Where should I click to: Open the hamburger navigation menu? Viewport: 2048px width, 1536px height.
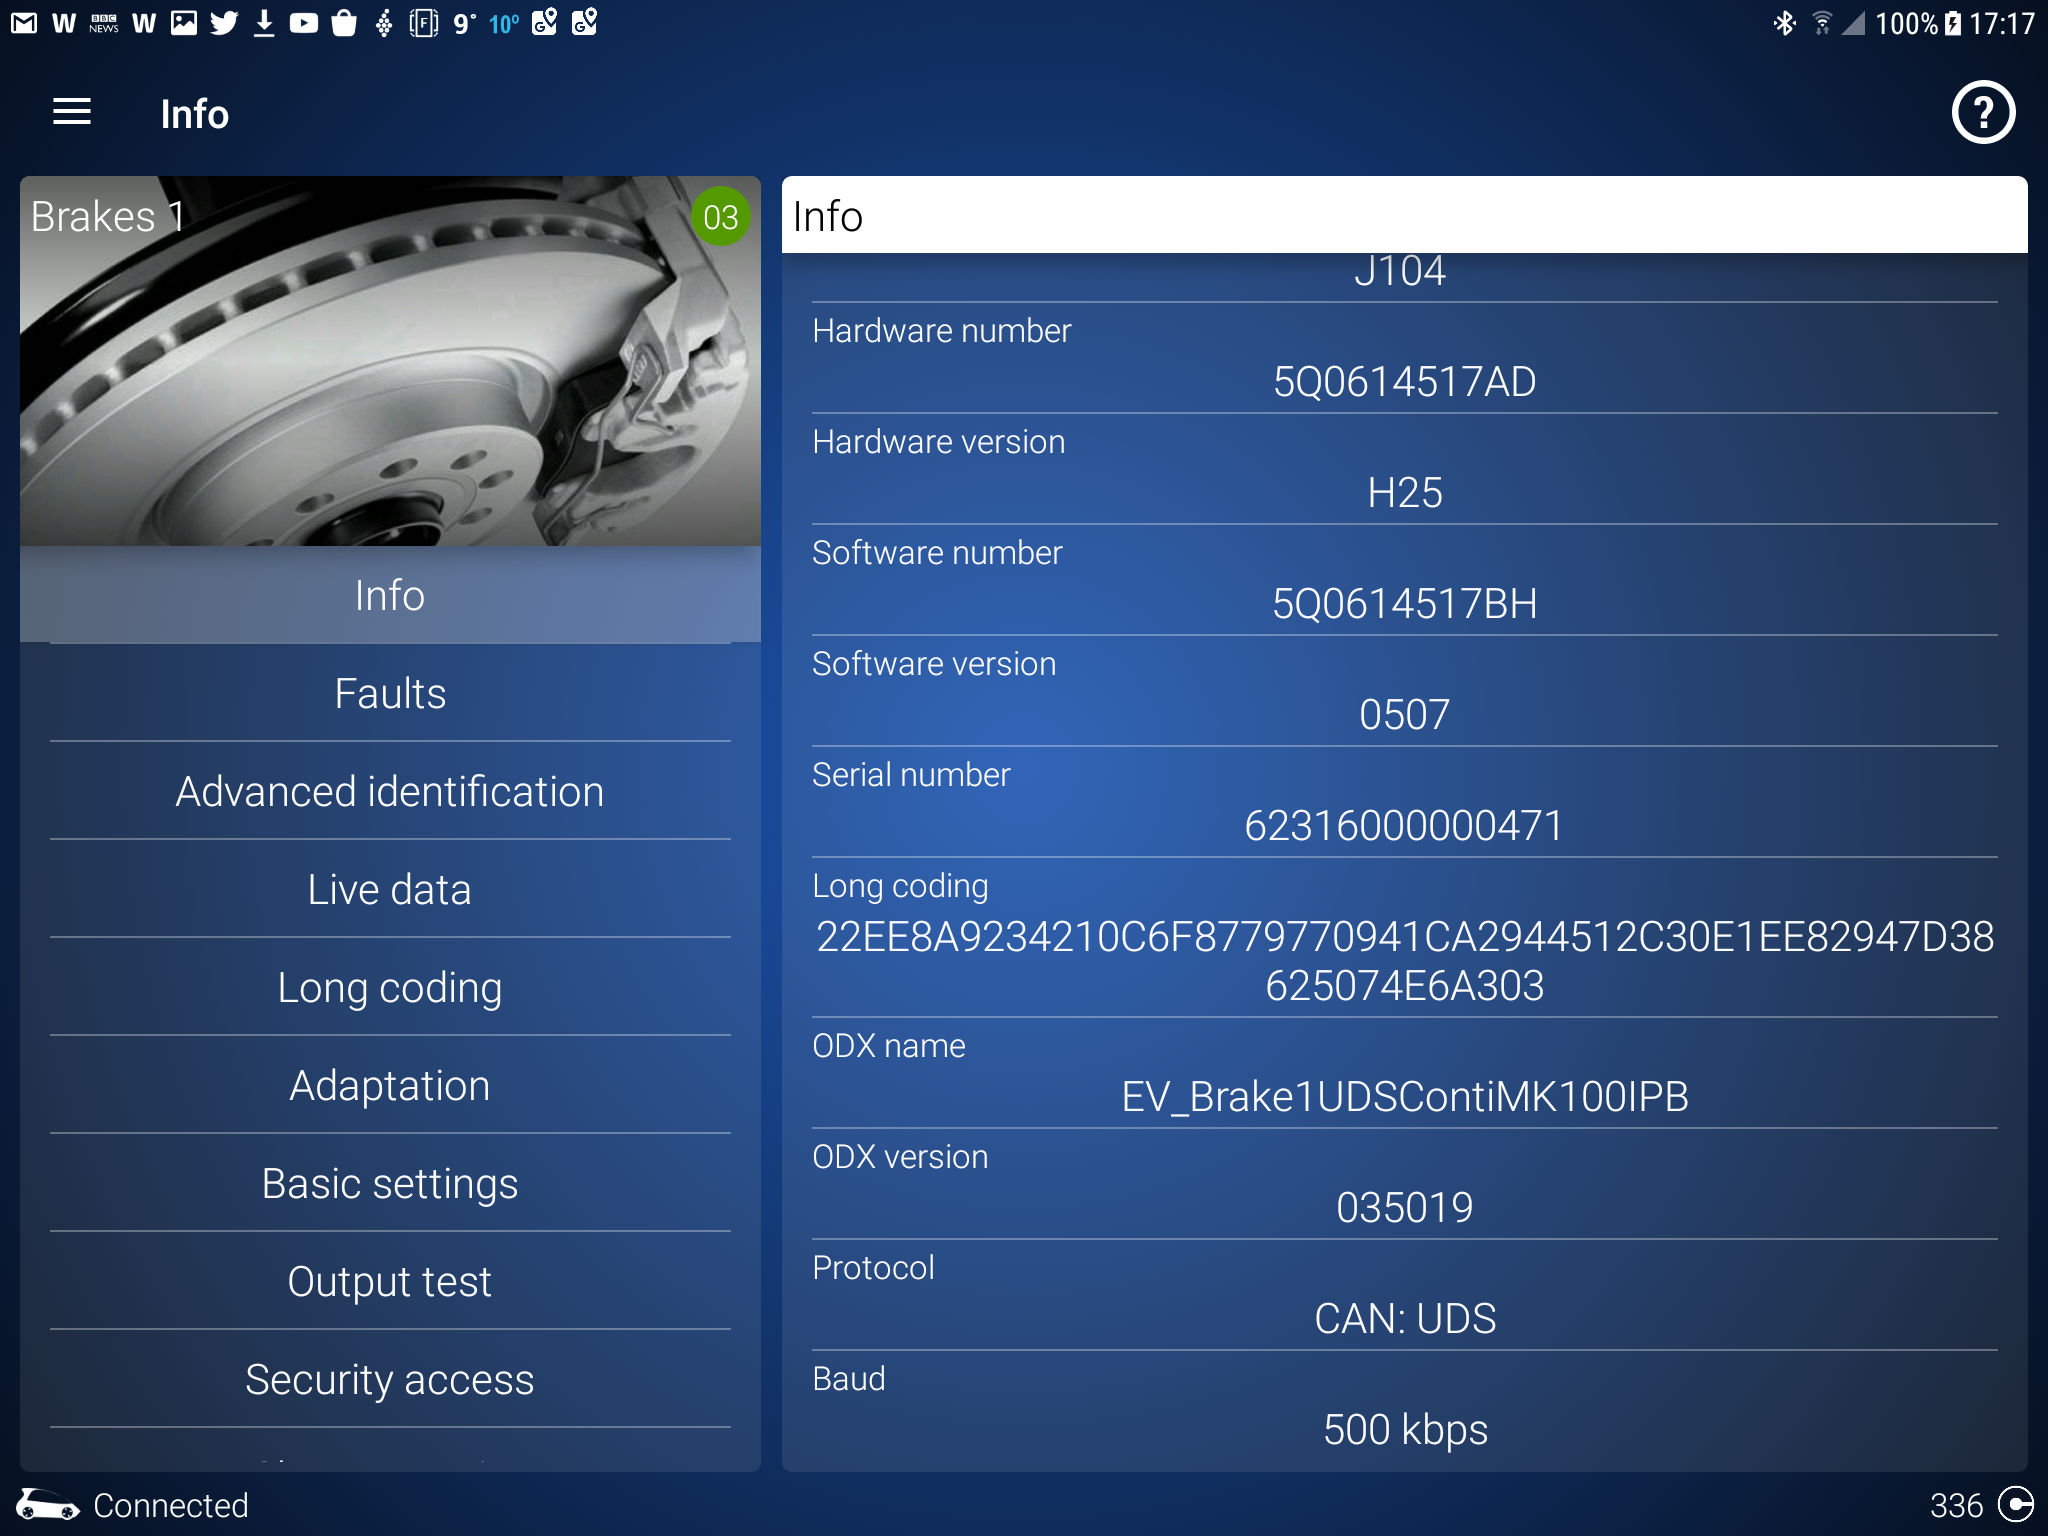[72, 113]
